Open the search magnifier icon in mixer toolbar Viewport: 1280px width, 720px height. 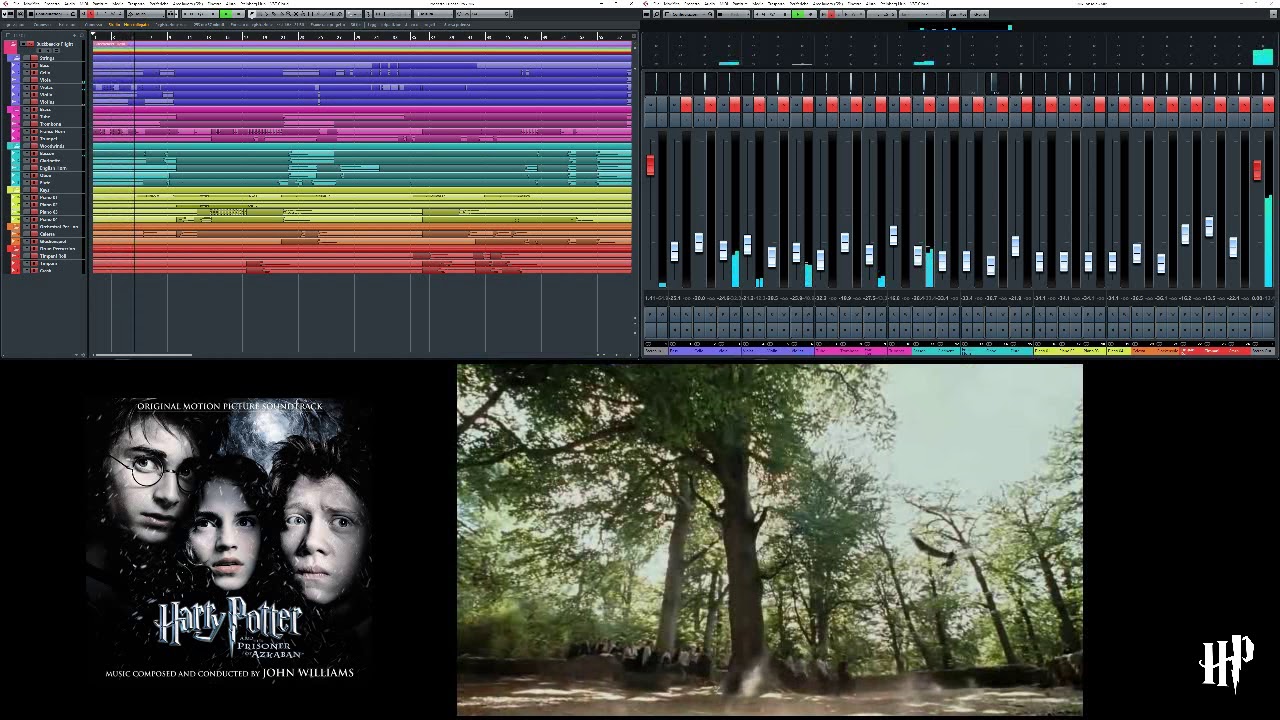(x=656, y=14)
